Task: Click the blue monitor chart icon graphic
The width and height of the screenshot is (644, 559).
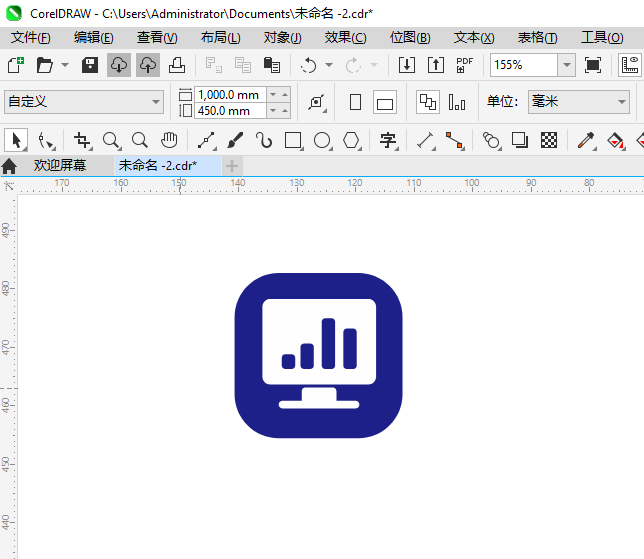Action: 319,356
